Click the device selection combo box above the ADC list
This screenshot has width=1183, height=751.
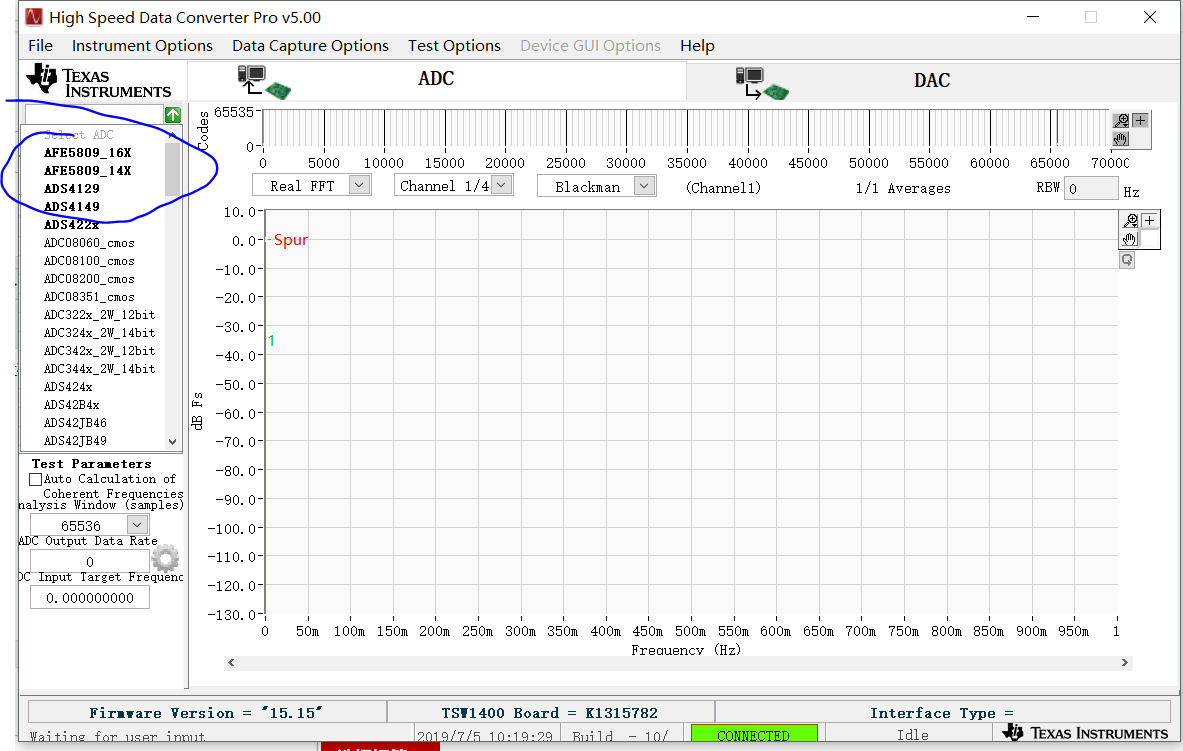click(x=94, y=115)
